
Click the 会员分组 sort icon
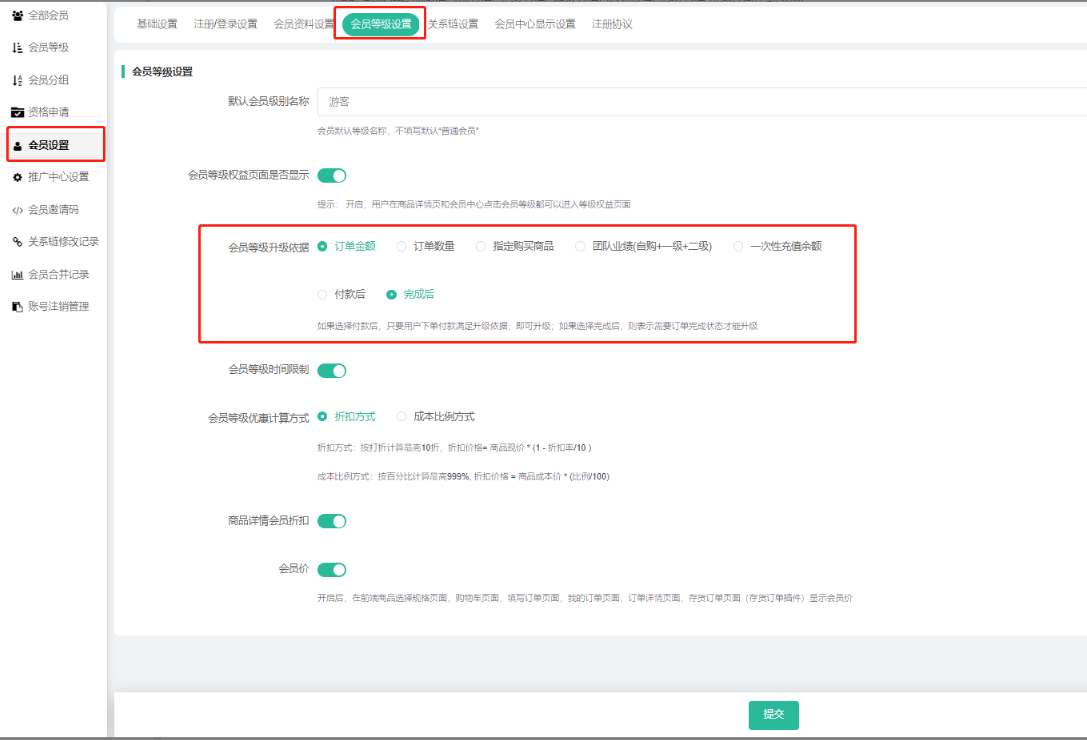17,80
